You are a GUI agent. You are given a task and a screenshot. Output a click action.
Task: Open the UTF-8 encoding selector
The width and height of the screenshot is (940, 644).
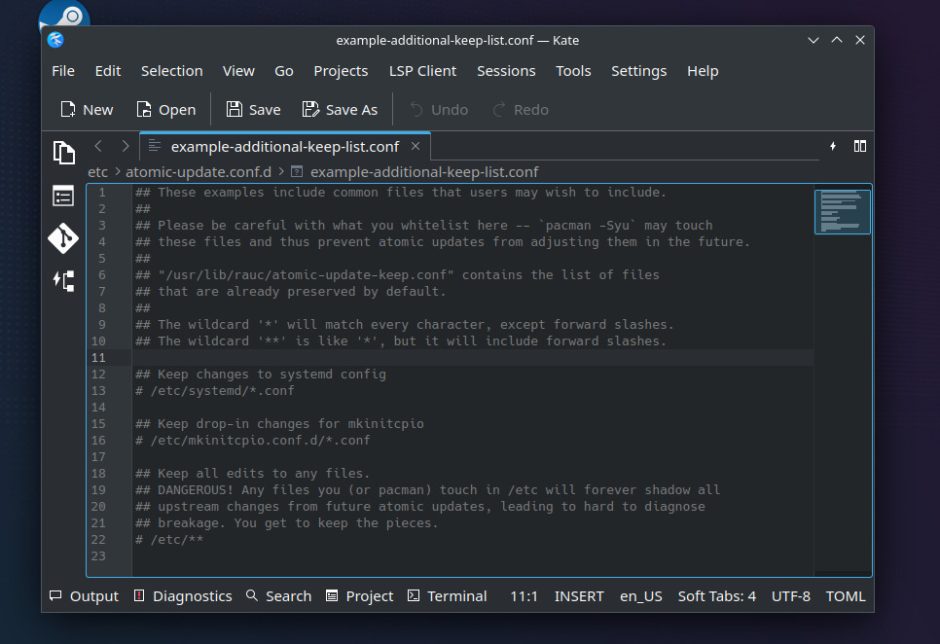(x=791, y=596)
